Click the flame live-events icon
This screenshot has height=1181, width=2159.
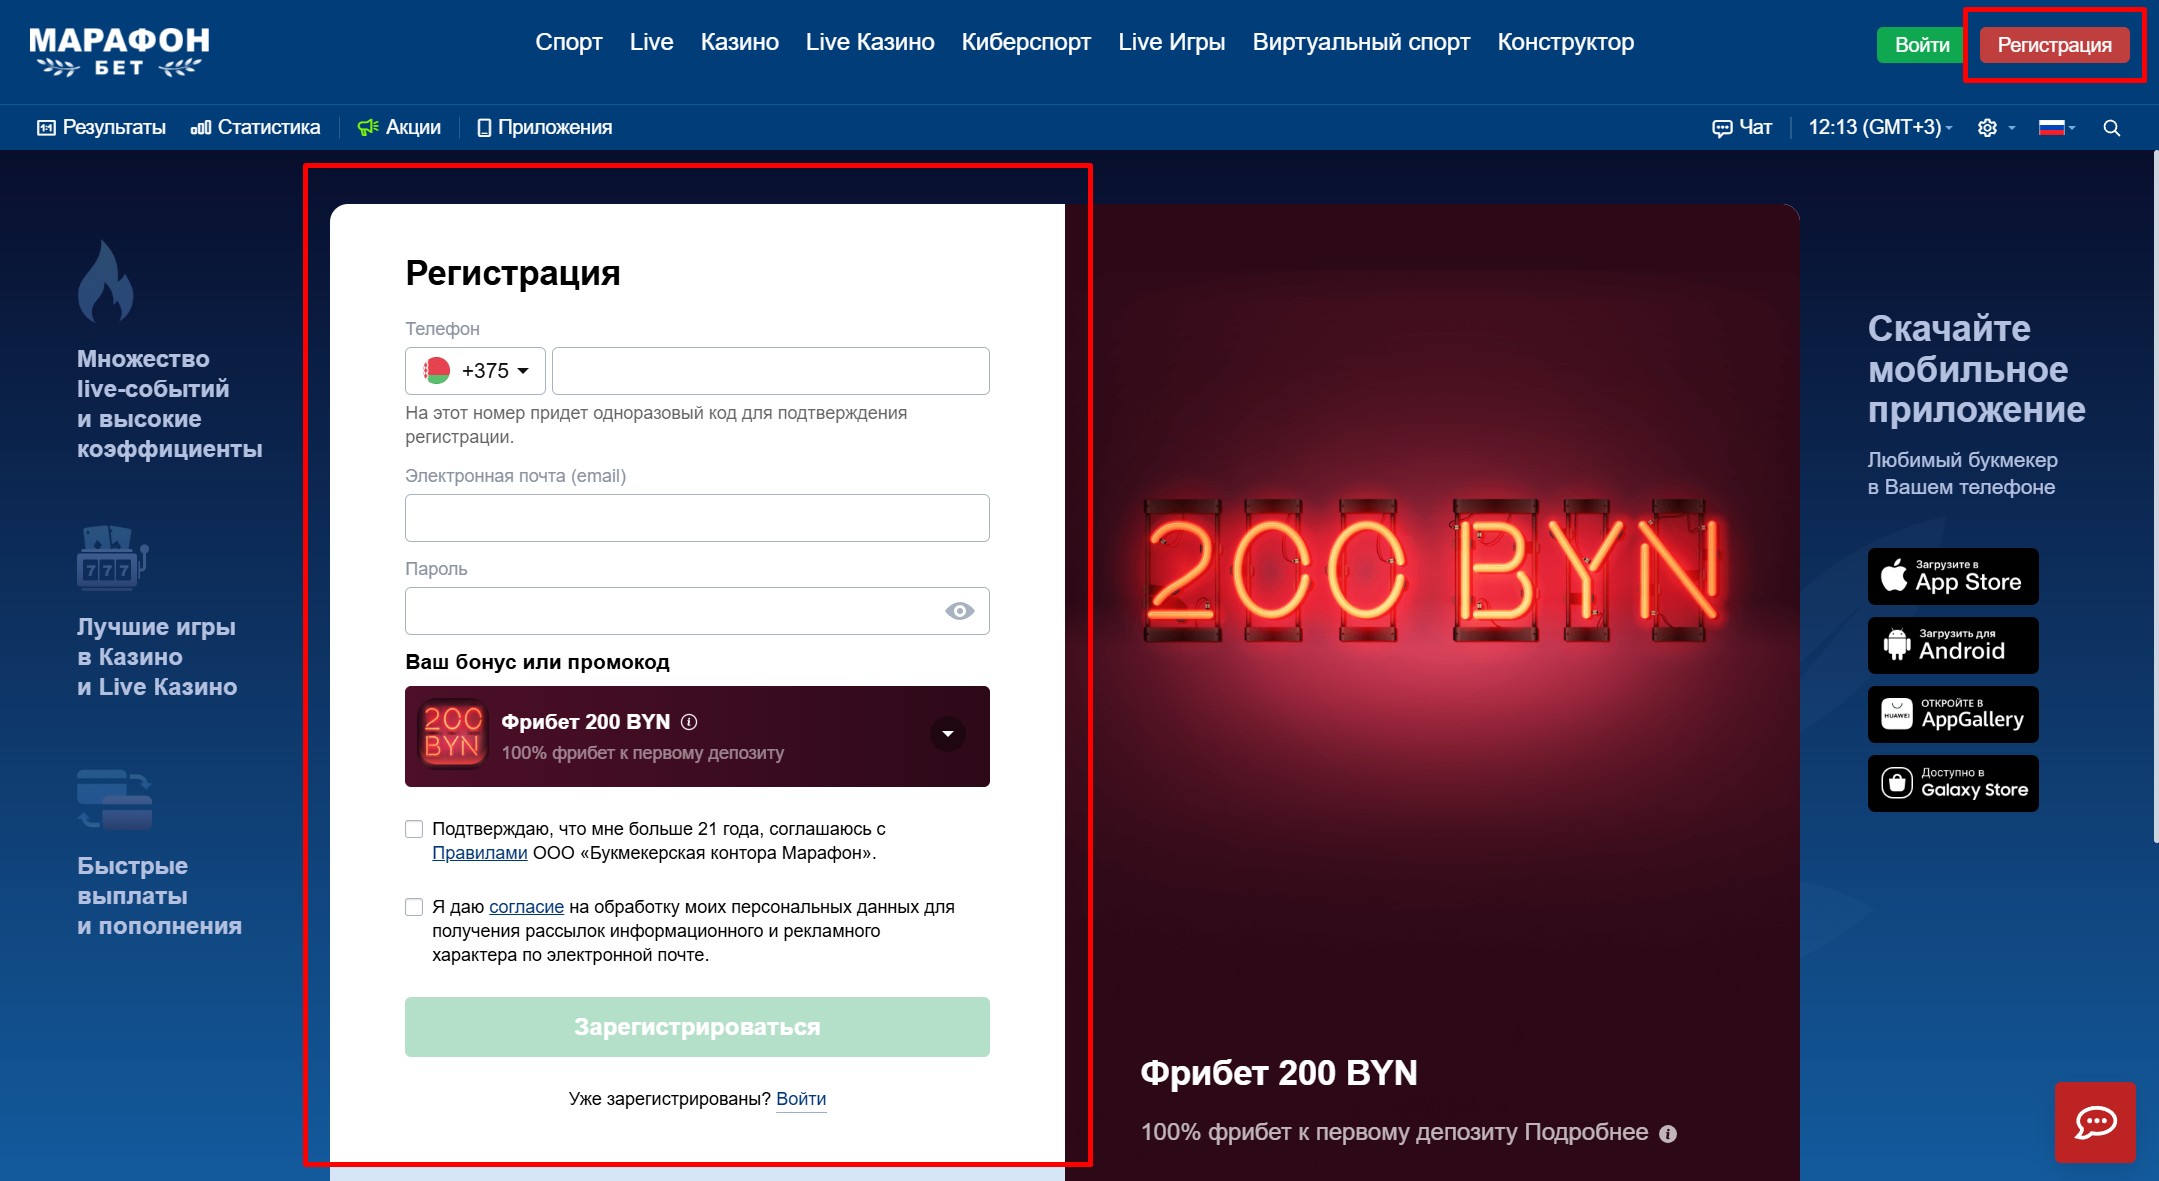point(105,281)
